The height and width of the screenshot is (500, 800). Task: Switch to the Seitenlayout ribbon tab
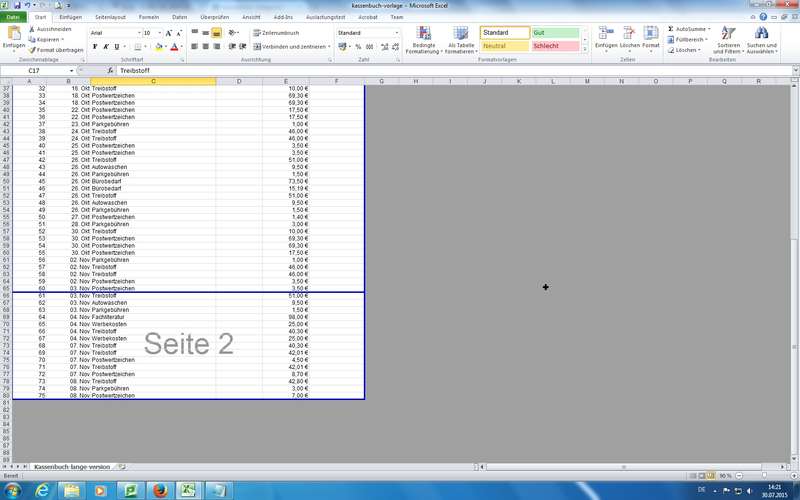point(110,17)
